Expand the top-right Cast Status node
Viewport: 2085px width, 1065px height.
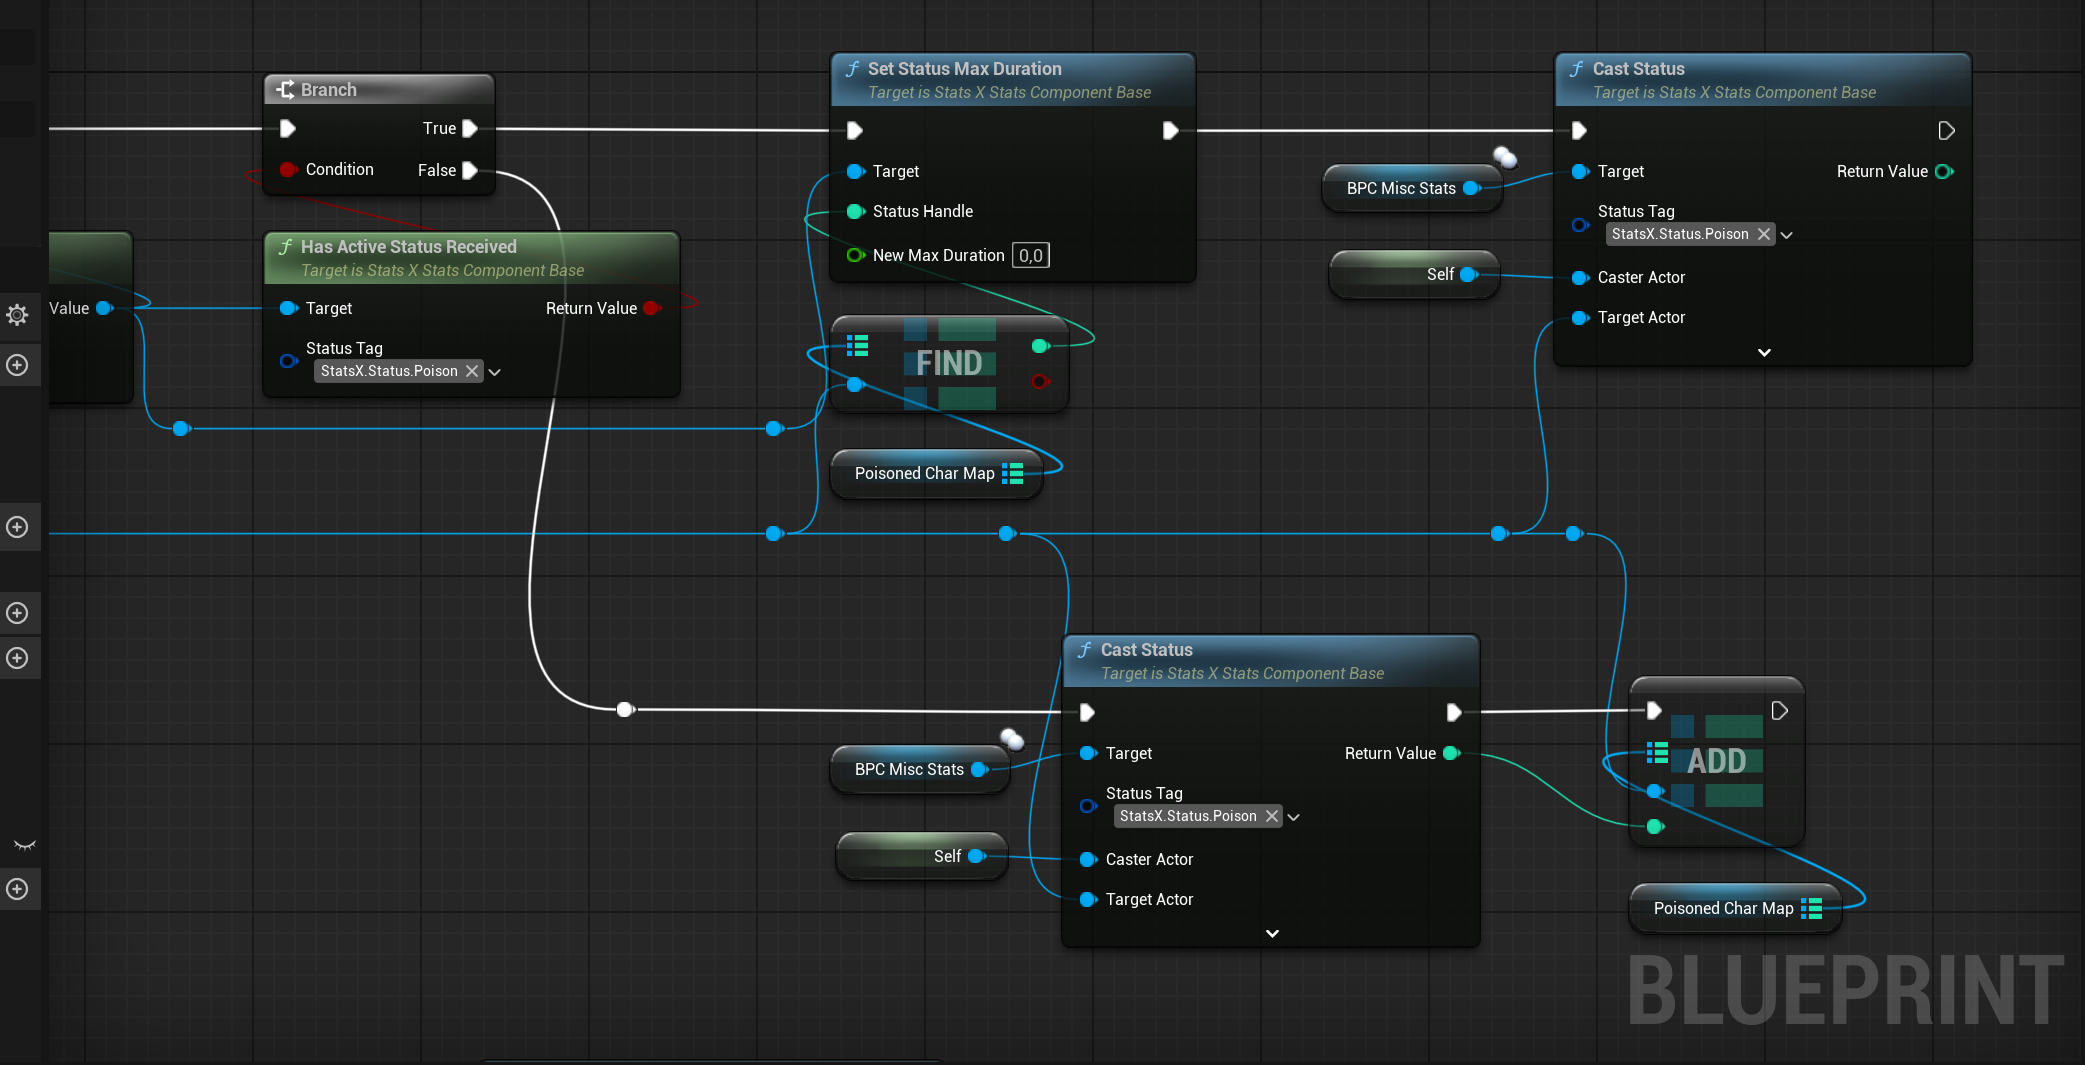[1764, 352]
